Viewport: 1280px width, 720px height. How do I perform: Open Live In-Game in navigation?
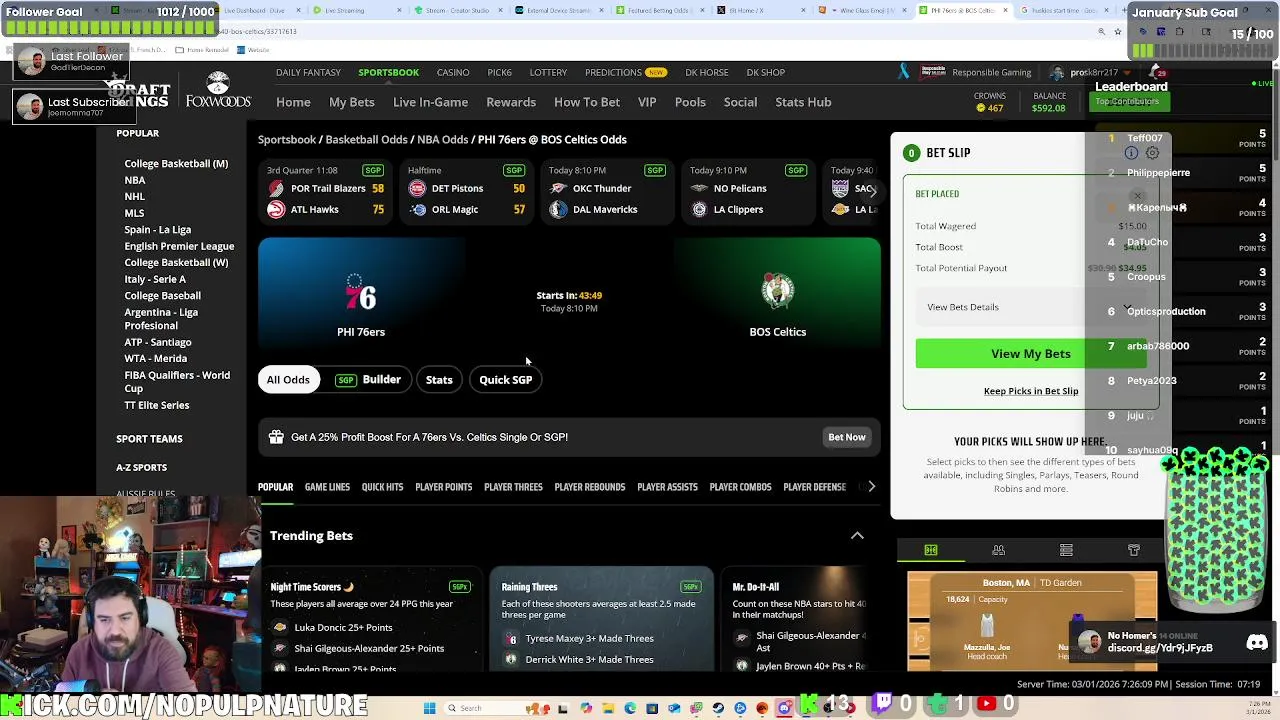tap(430, 102)
